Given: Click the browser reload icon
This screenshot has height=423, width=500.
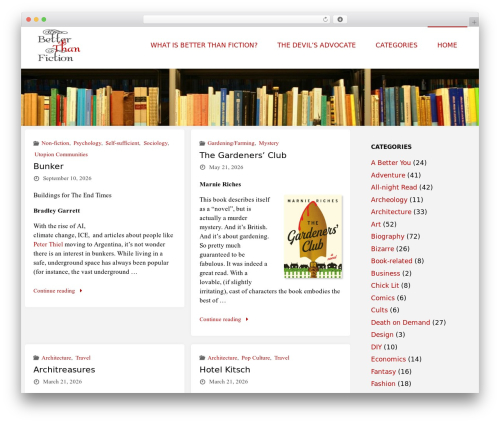Looking at the screenshot, I should pos(325,20).
